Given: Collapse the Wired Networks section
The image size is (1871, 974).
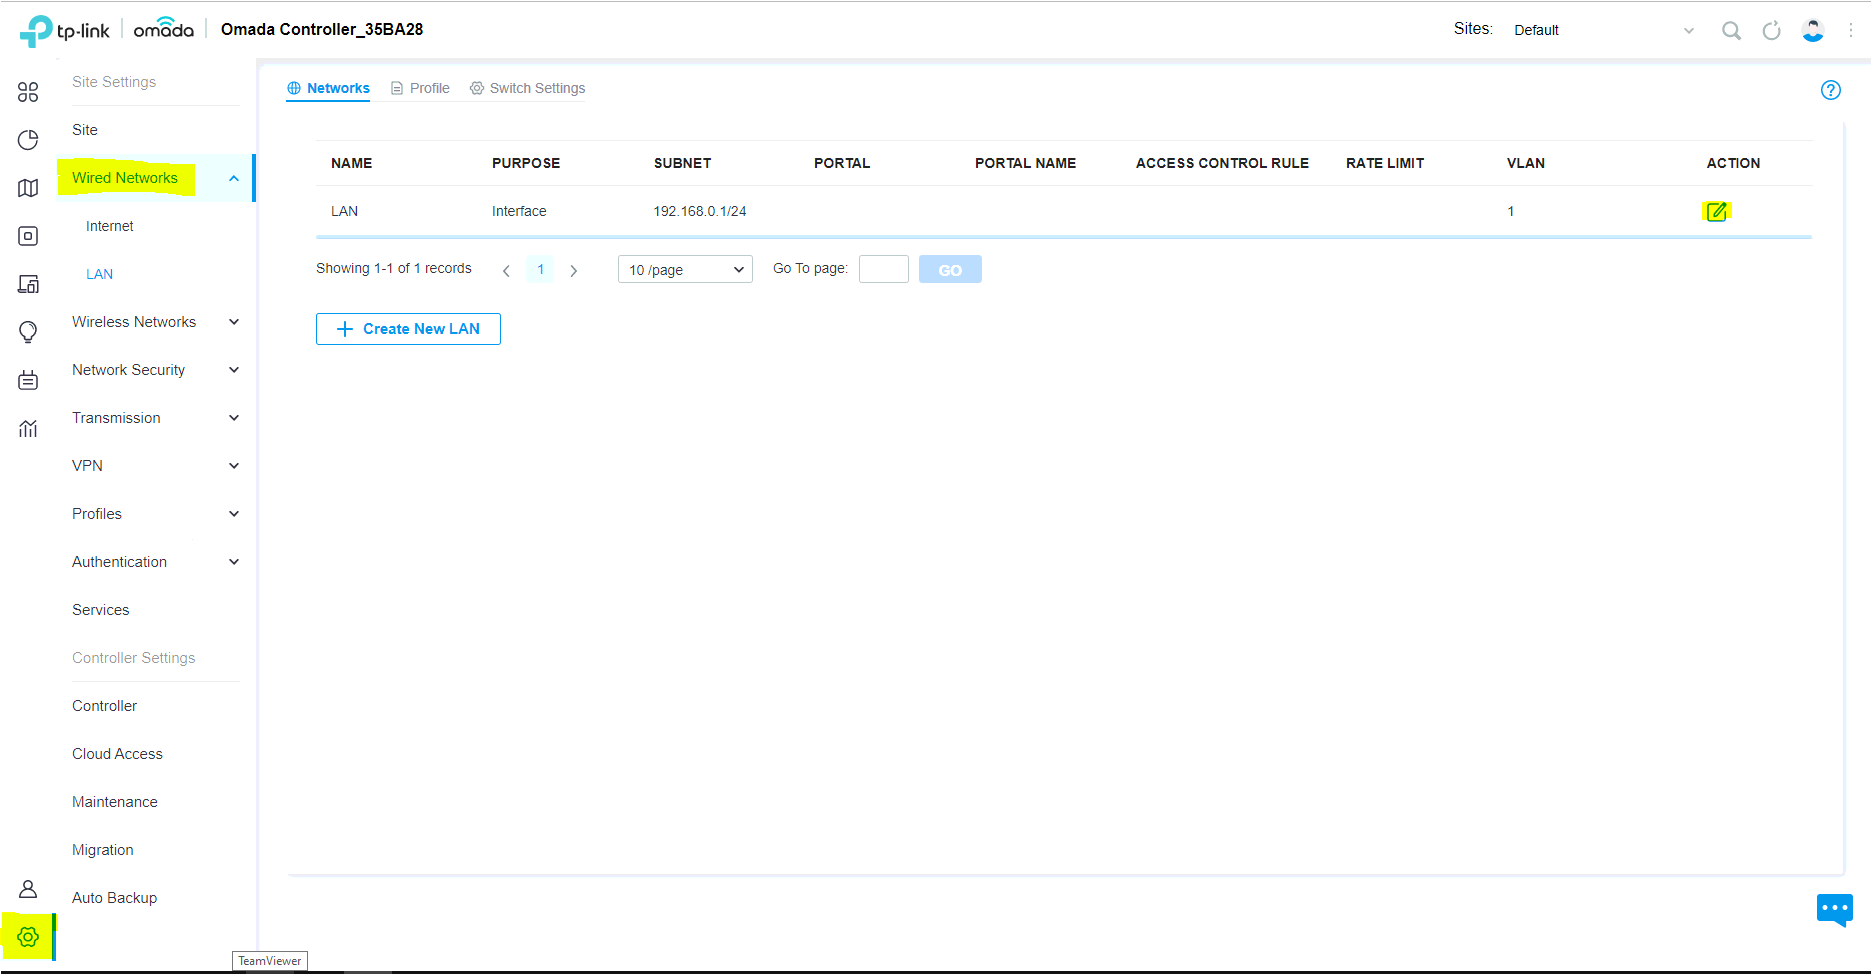Looking at the screenshot, I should pyautogui.click(x=233, y=178).
